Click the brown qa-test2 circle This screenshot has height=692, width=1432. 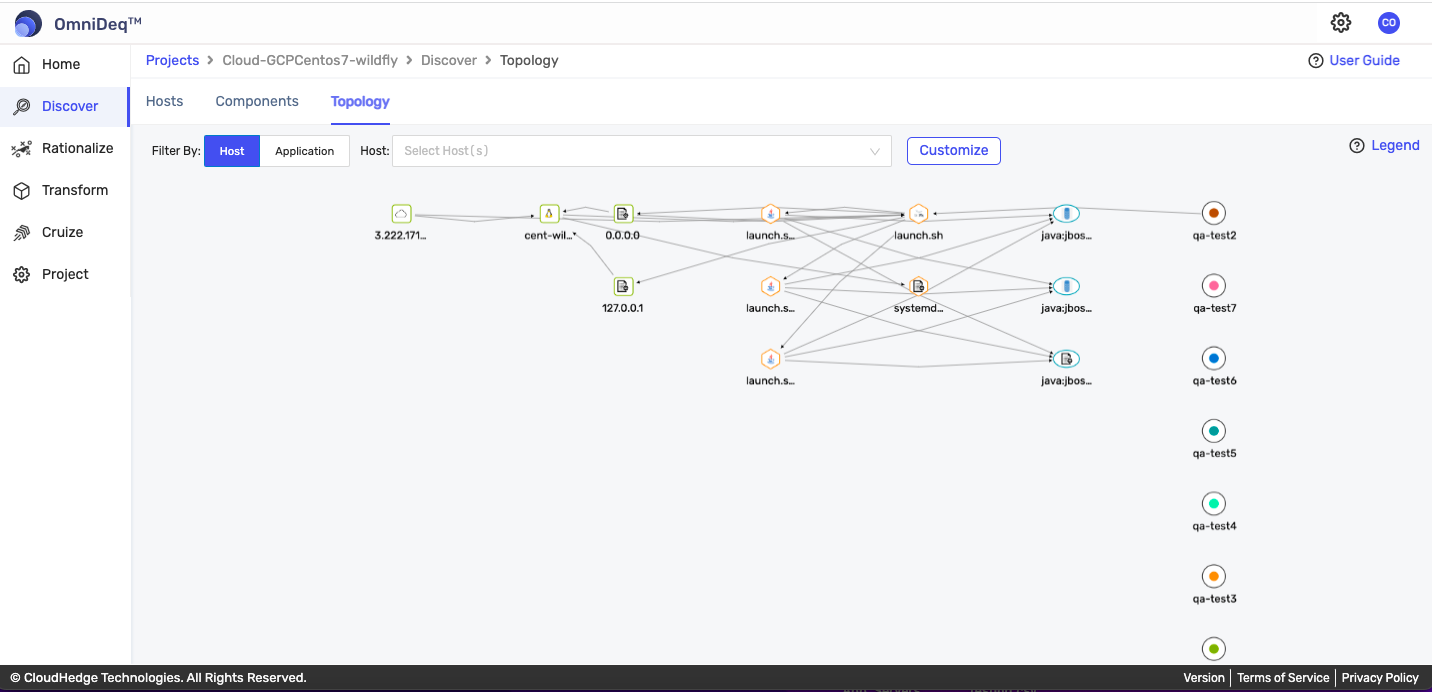pos(1214,213)
